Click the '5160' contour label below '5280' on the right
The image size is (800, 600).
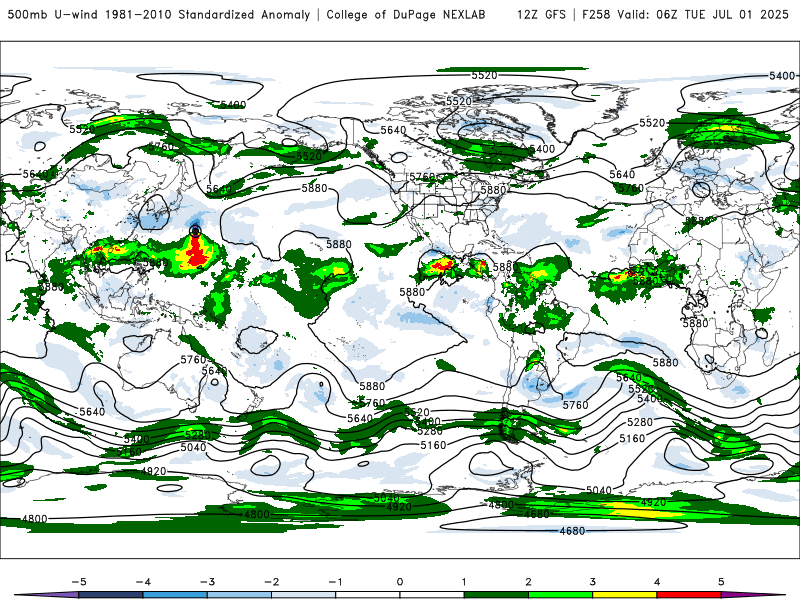(x=632, y=438)
